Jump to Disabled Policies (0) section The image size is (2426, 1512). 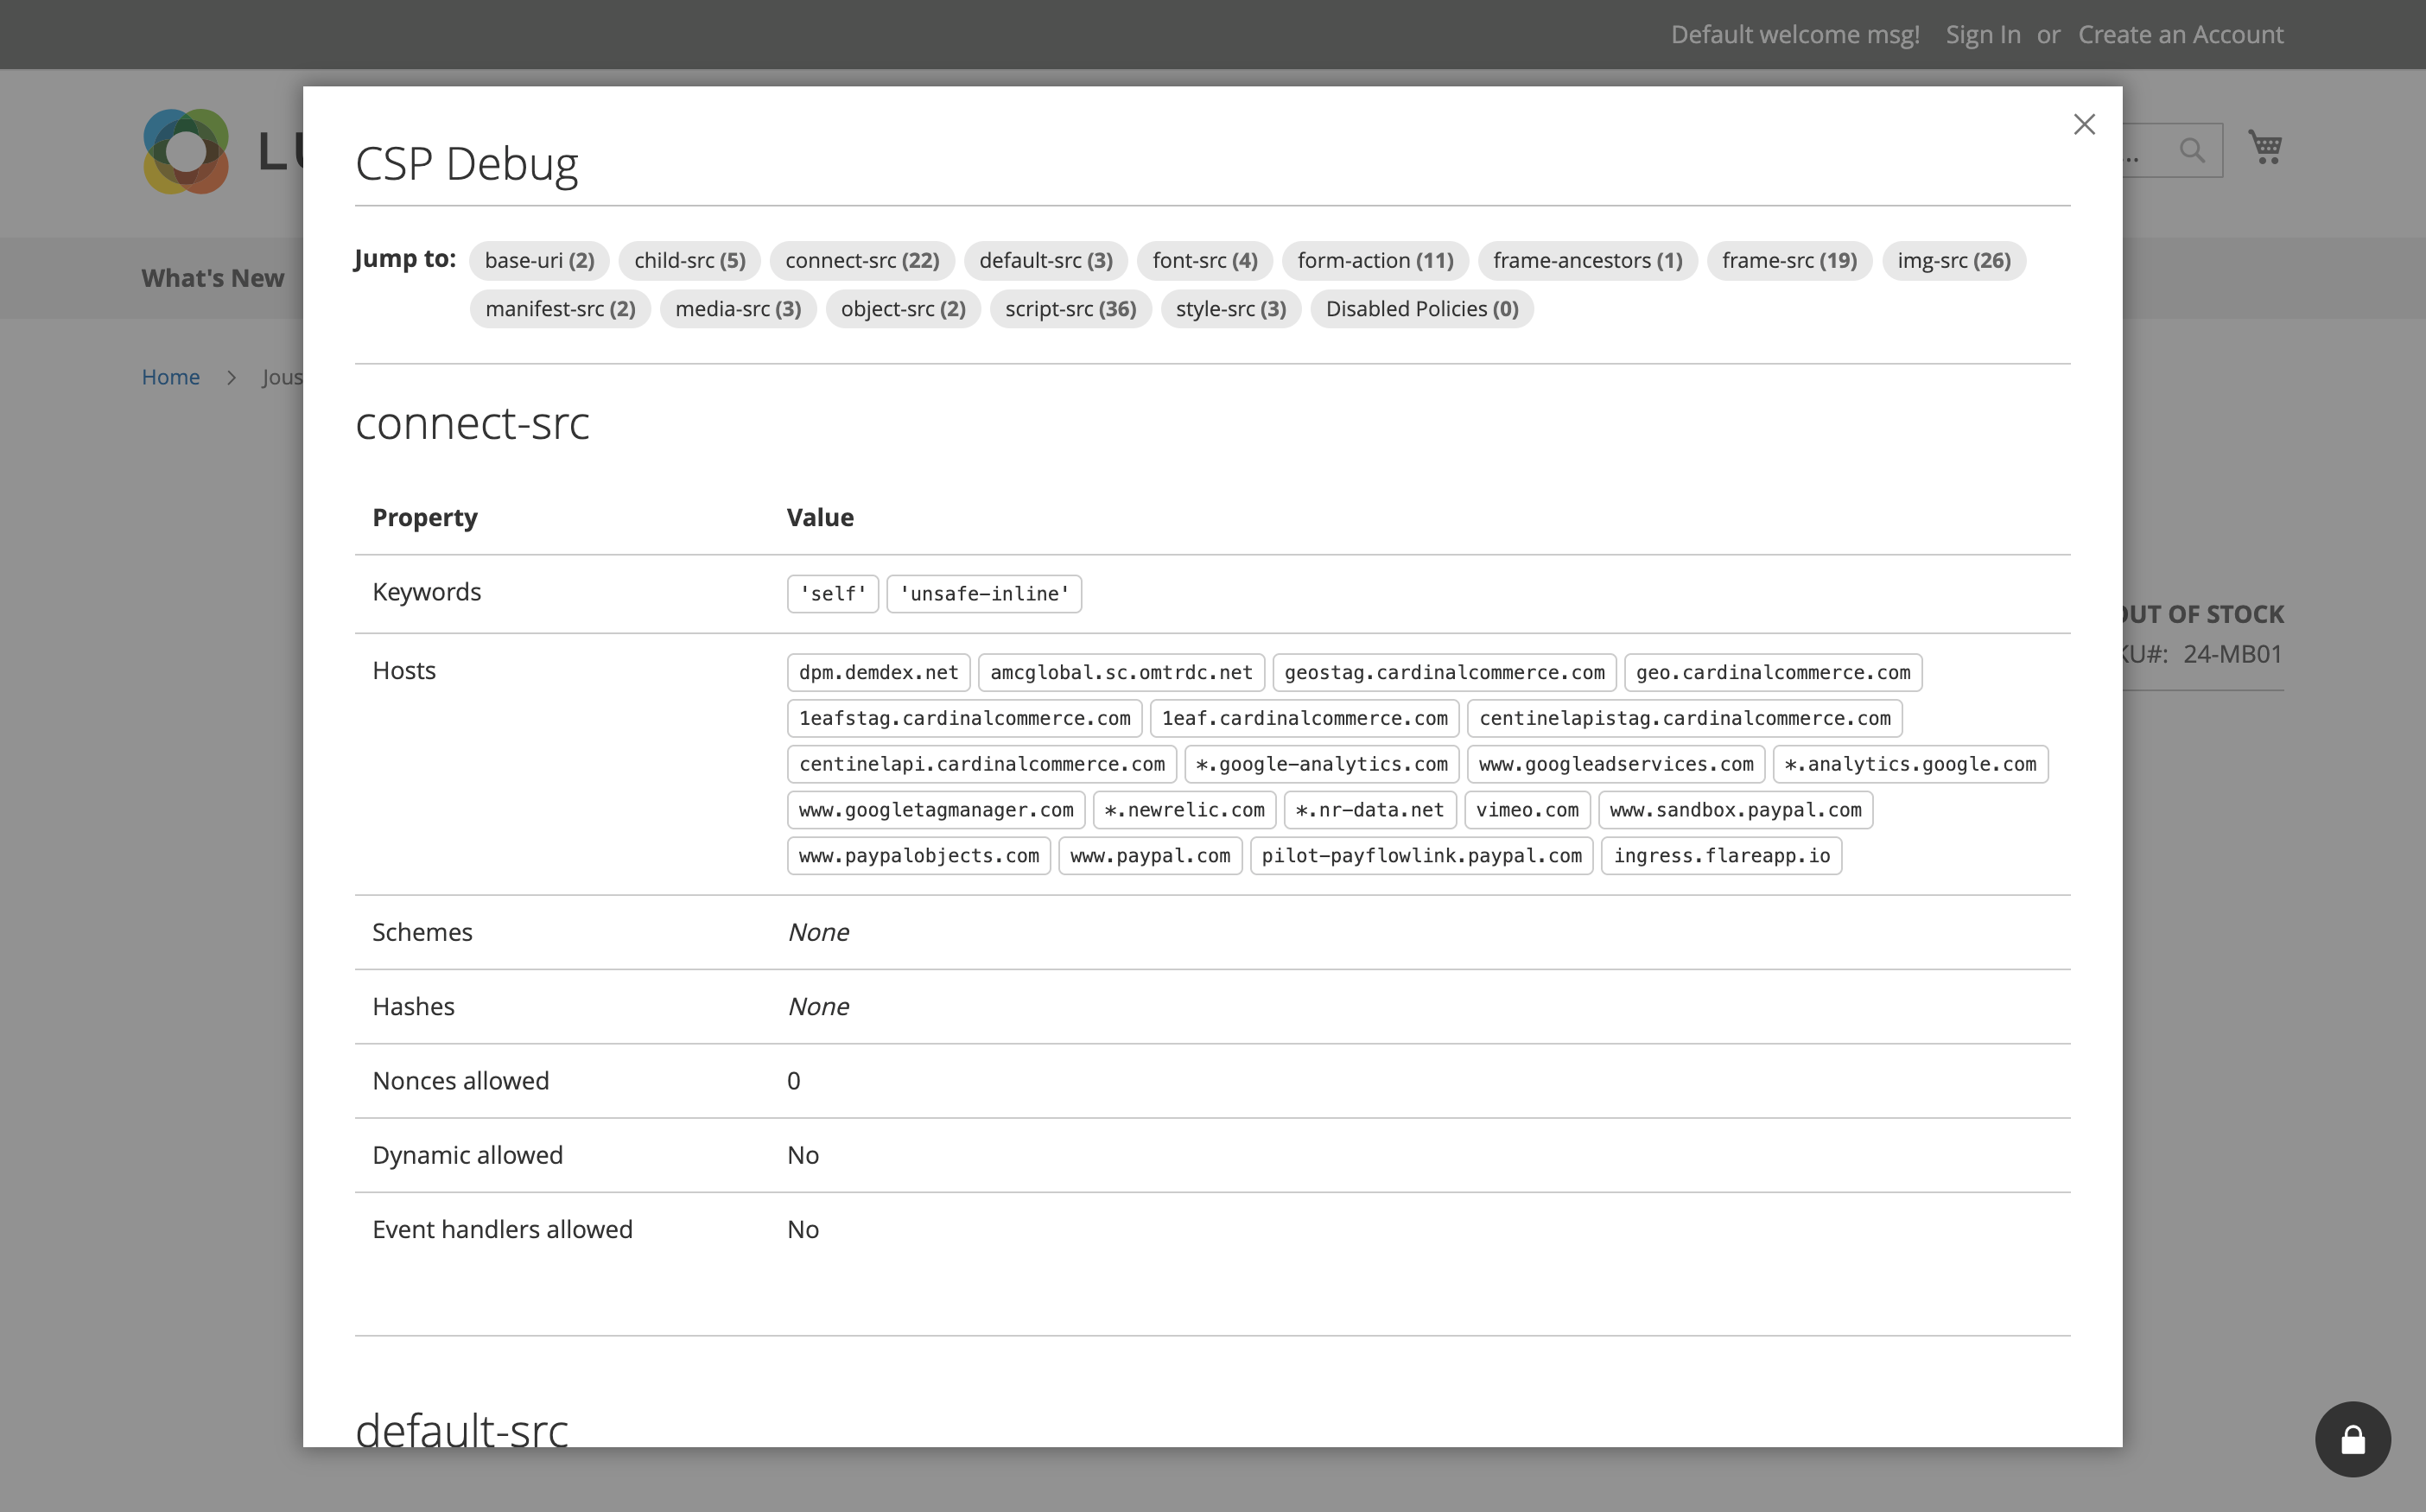pyautogui.click(x=1421, y=308)
